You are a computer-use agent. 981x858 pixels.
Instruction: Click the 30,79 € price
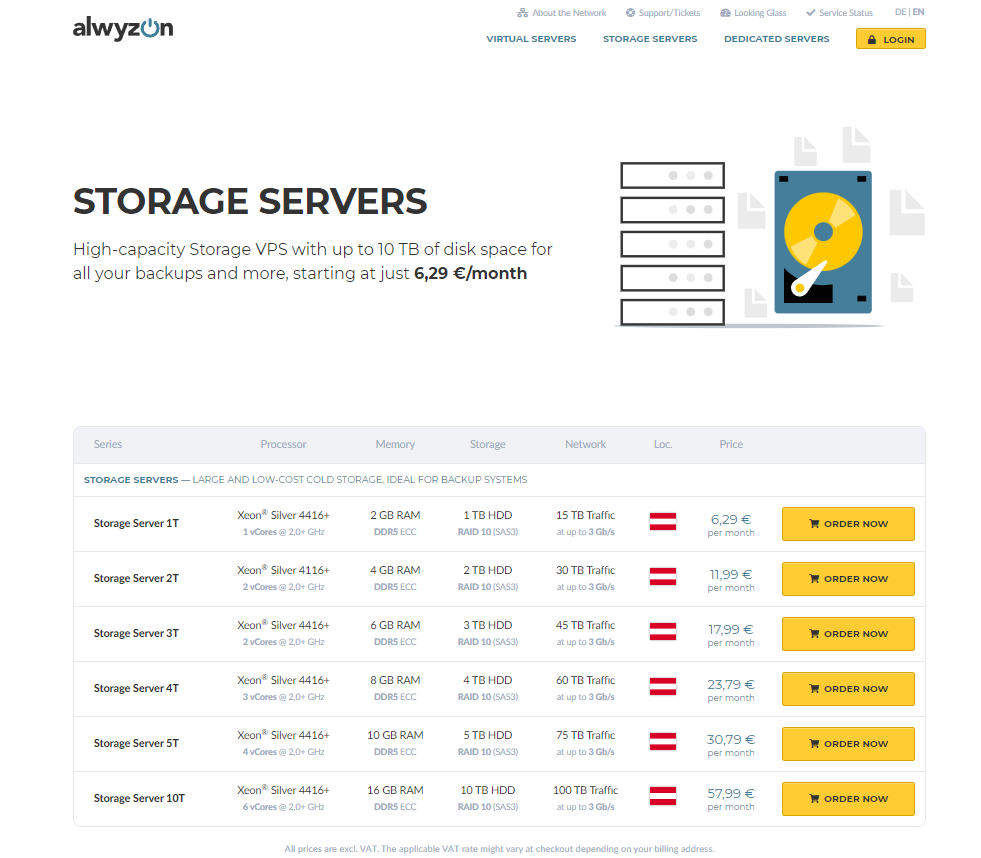731,740
